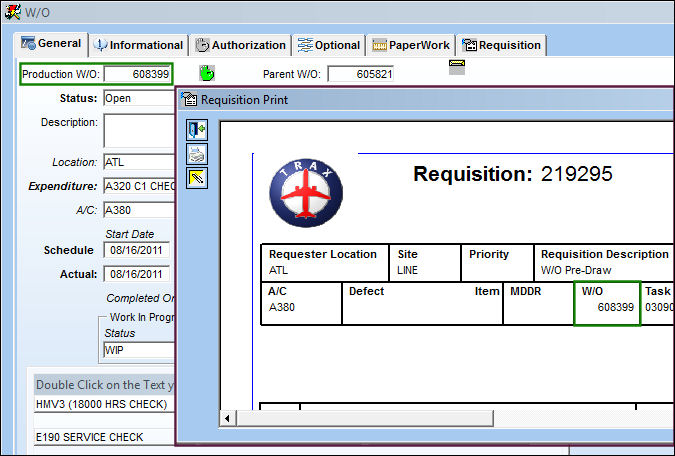Click the Requester Location ATL cell
Viewport: 675px width, 456px height.
(x=325, y=263)
